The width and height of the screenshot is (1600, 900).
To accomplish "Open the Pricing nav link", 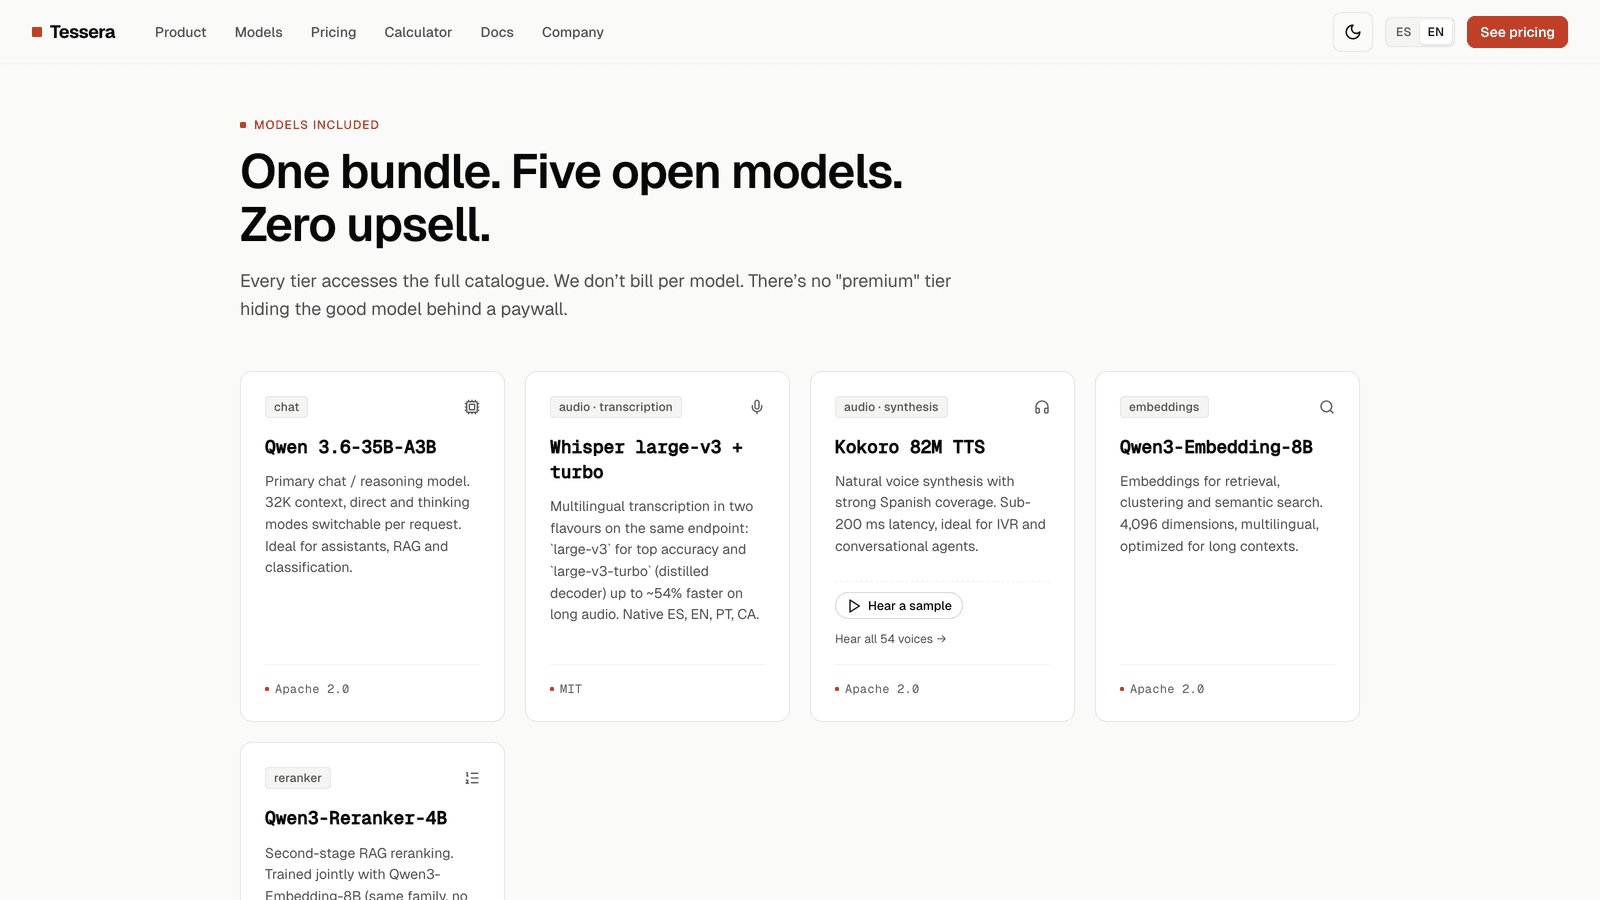I will 333,32.
